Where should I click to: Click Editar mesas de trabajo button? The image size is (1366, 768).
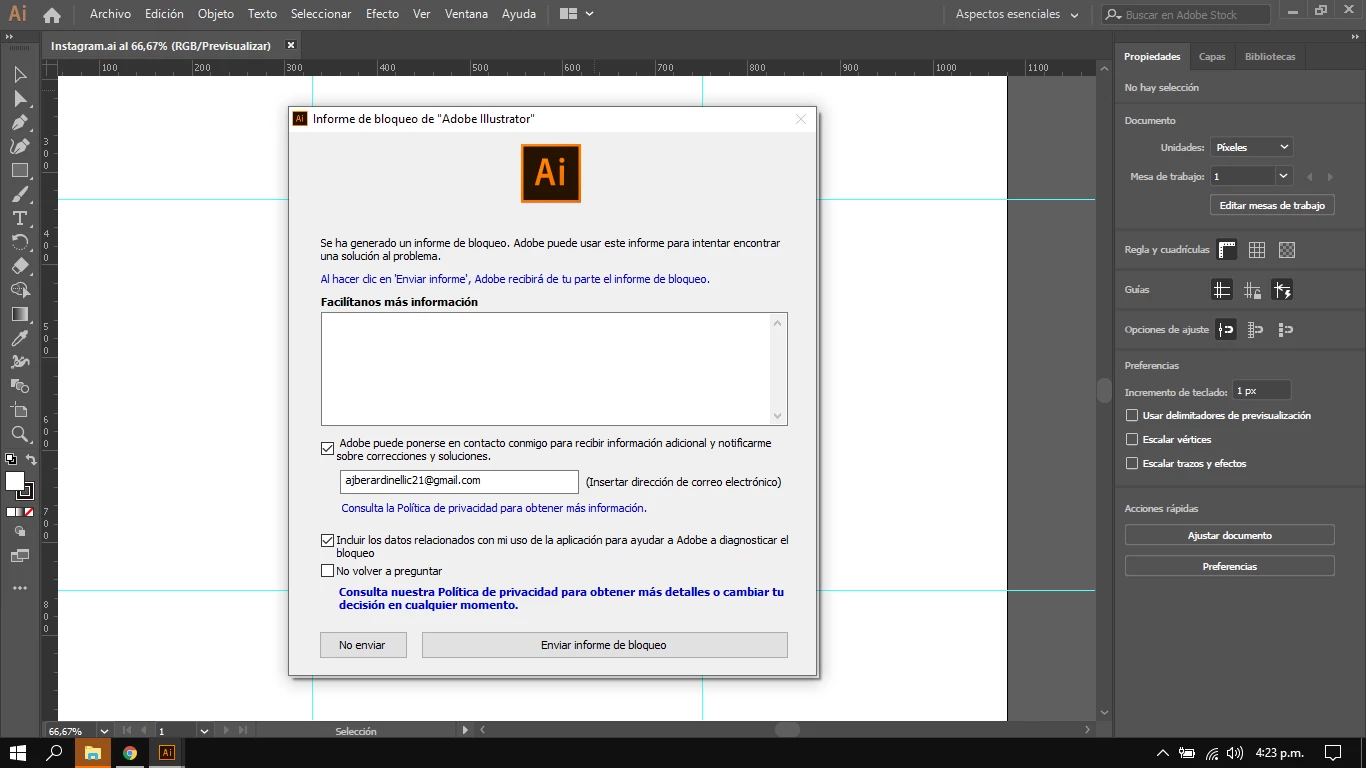[1272, 205]
